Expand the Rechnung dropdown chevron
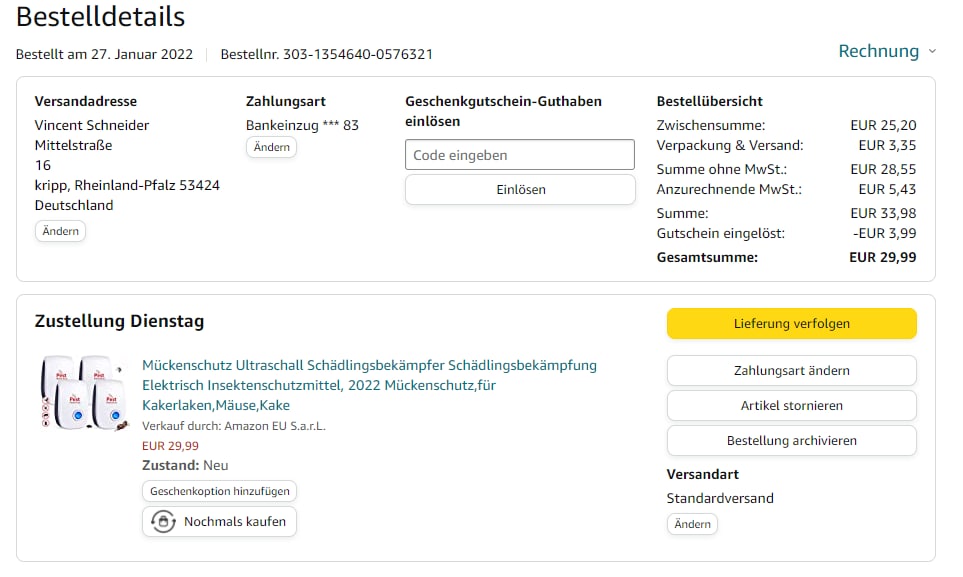 (x=932, y=52)
